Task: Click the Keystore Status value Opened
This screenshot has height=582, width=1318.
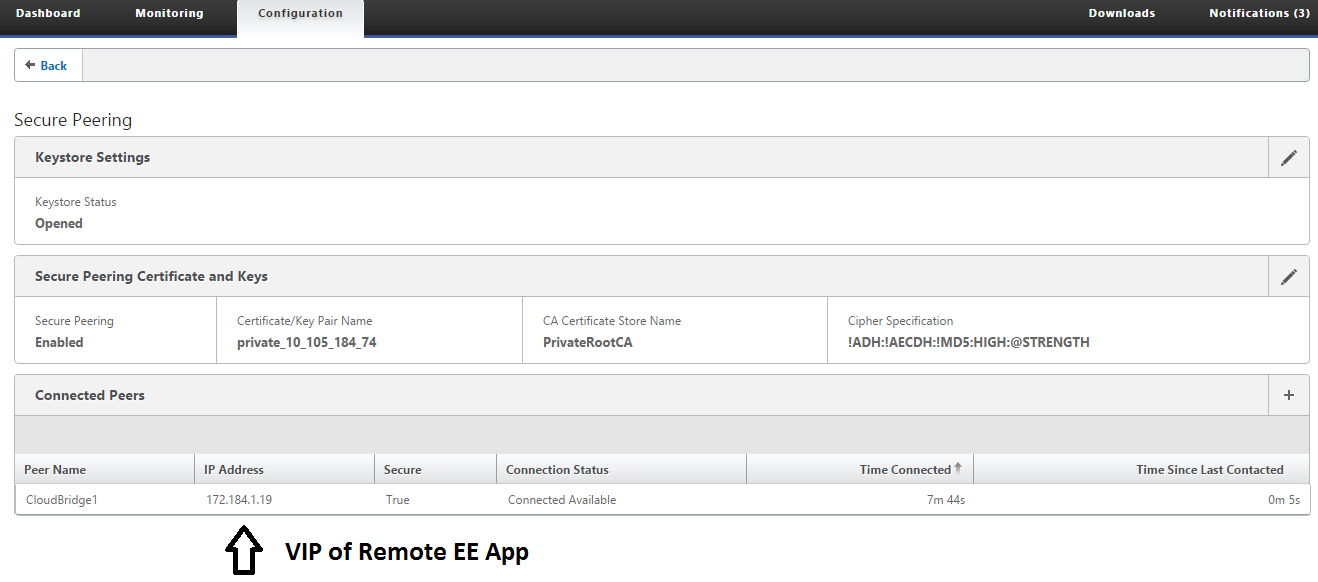Action: (x=59, y=224)
